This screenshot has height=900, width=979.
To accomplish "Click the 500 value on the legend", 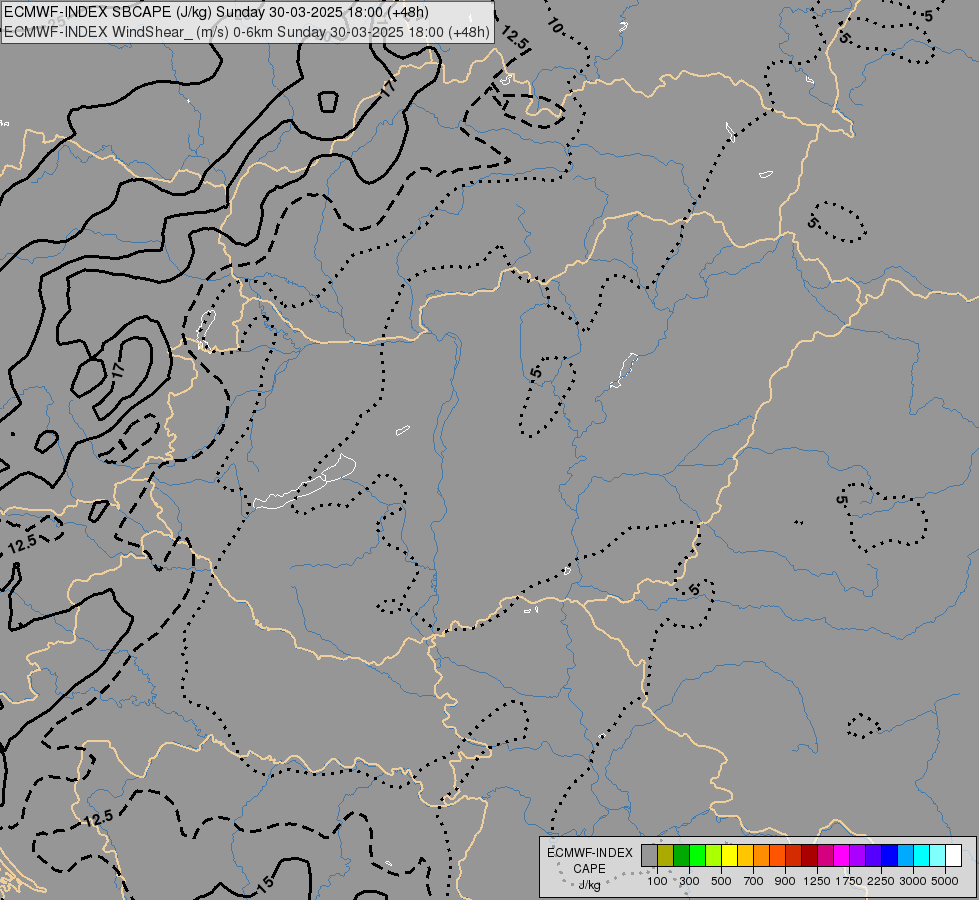I will pos(721,881).
